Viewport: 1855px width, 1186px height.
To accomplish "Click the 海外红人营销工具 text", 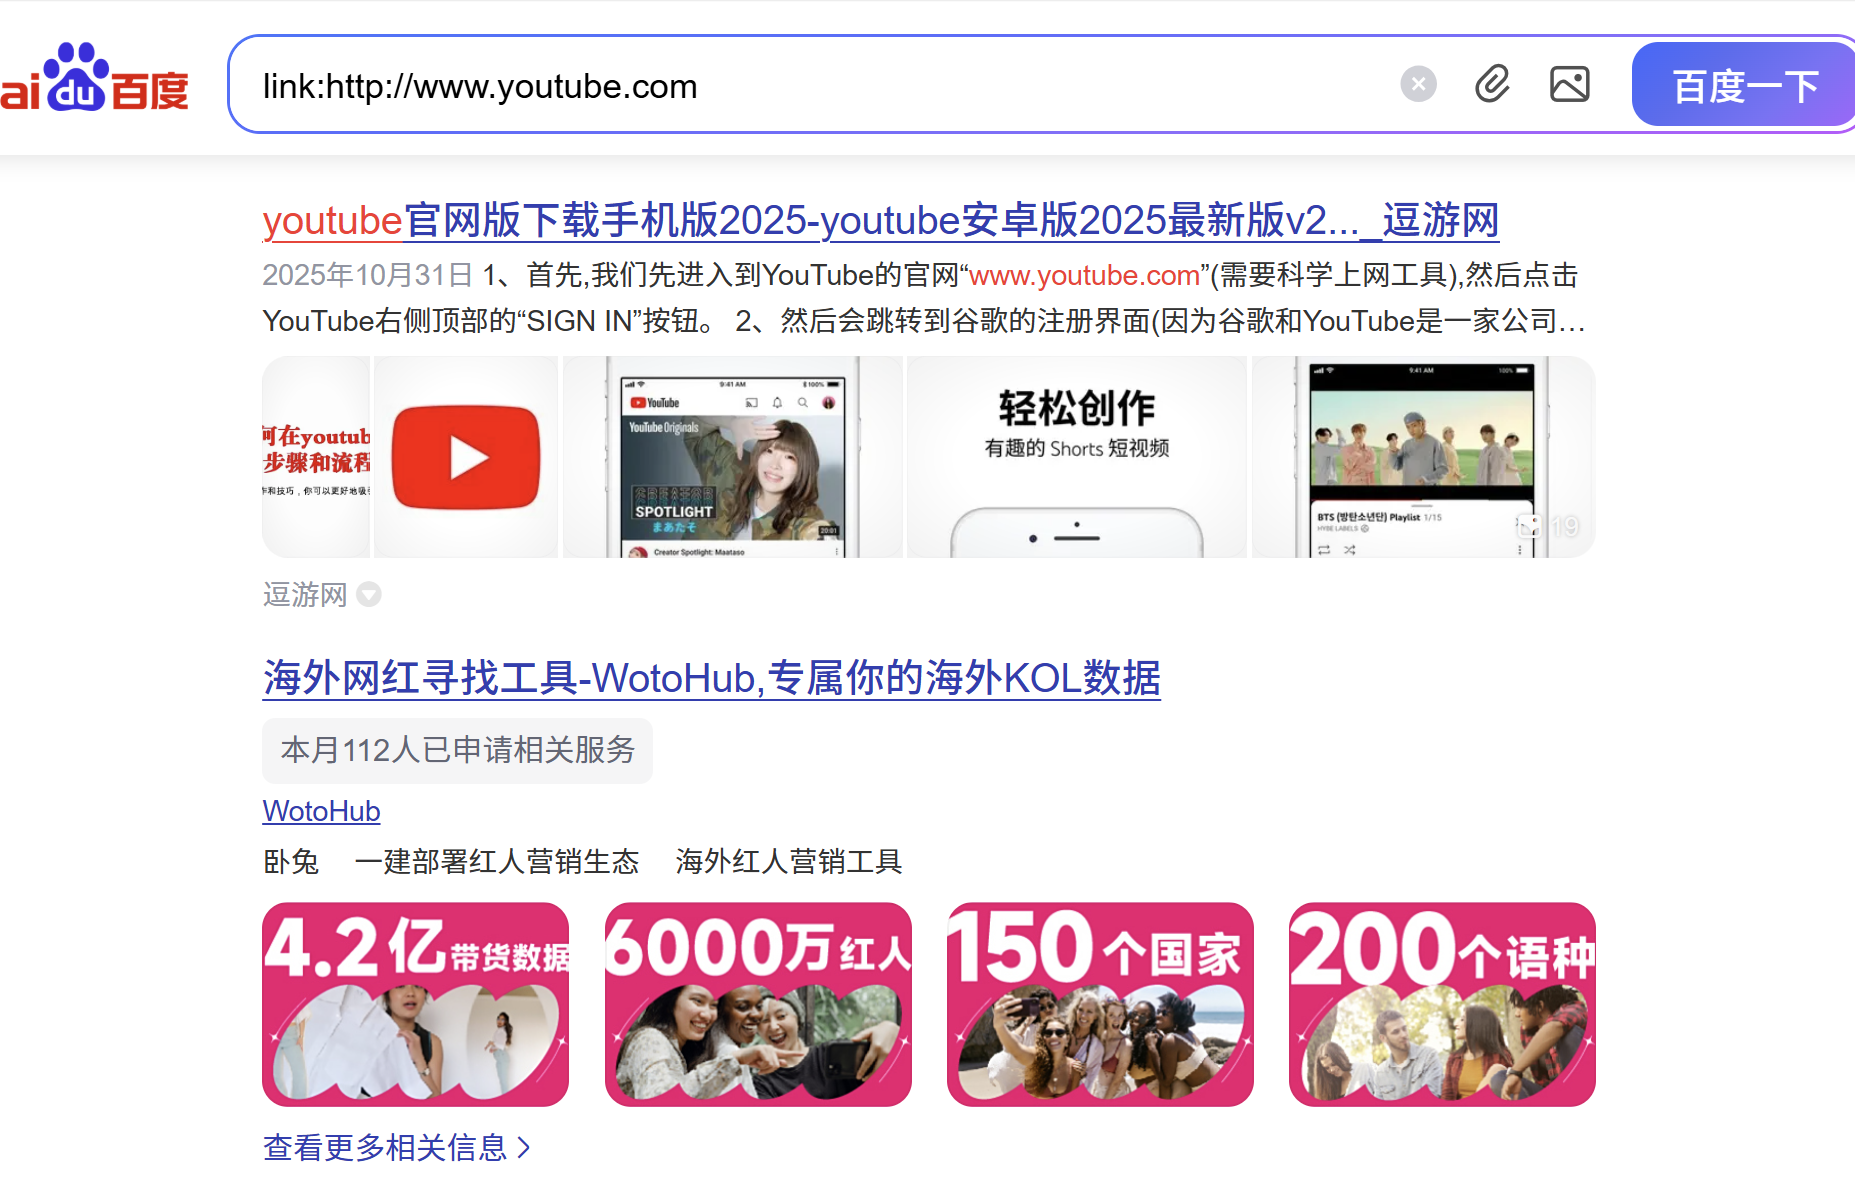I will 788,861.
